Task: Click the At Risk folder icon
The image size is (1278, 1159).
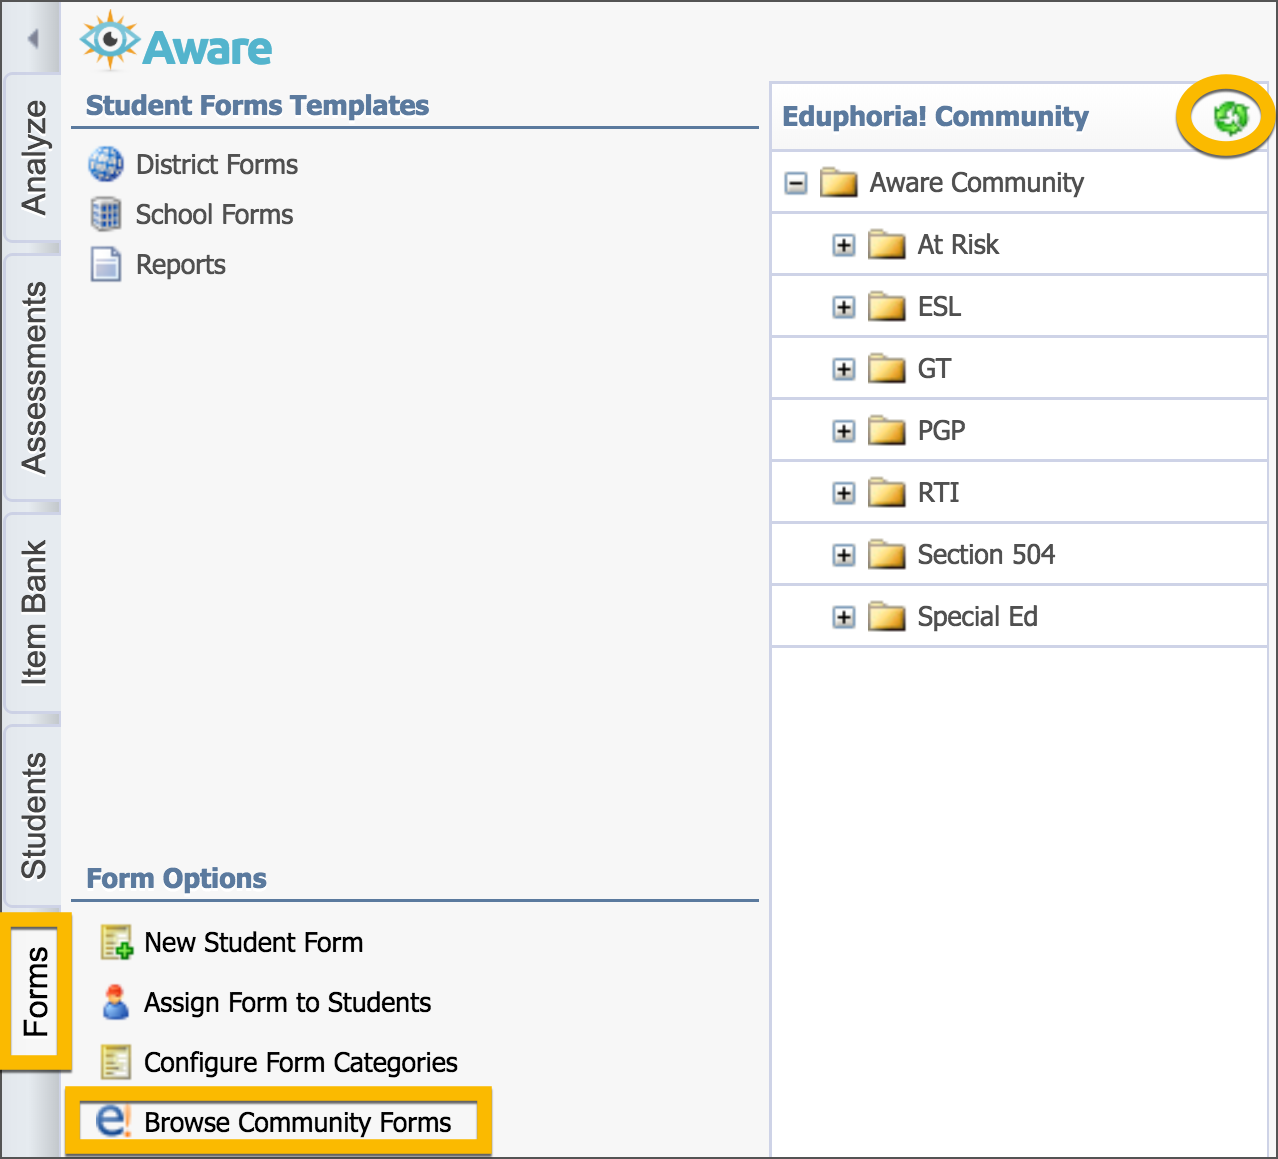Action: point(887,245)
